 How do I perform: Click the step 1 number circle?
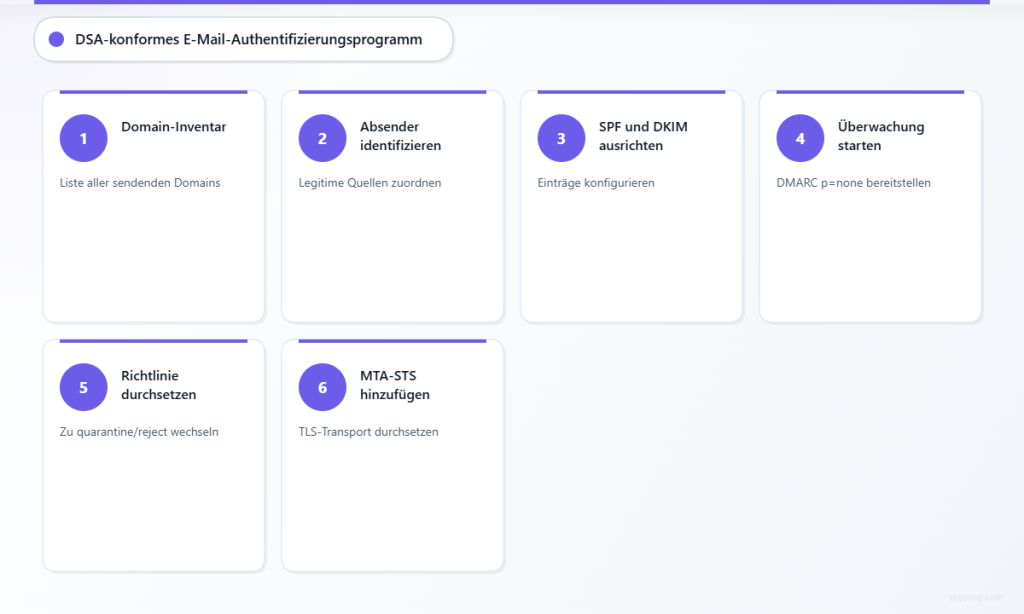click(x=84, y=138)
